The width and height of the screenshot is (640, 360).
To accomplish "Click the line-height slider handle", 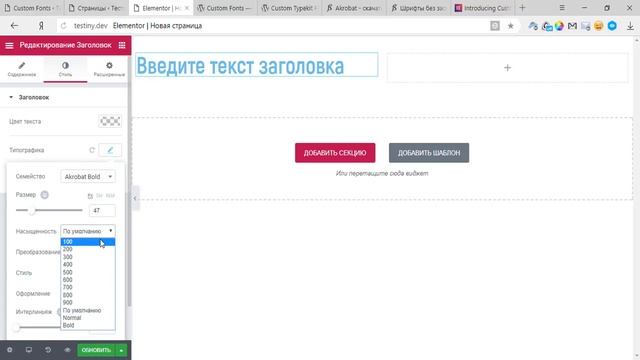I will point(16,327).
